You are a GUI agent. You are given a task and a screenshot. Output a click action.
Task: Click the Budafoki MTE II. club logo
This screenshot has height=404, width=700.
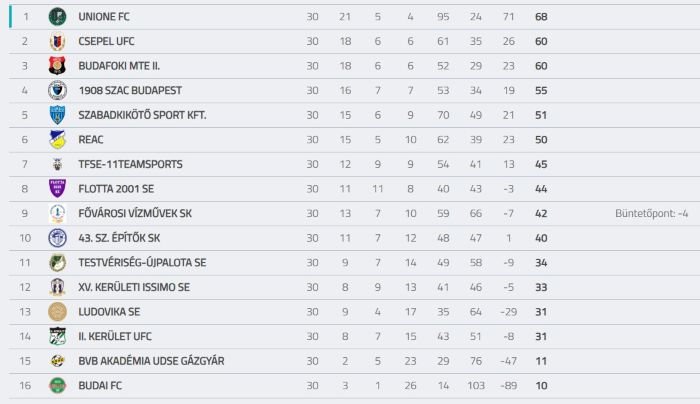pyautogui.click(x=57, y=66)
